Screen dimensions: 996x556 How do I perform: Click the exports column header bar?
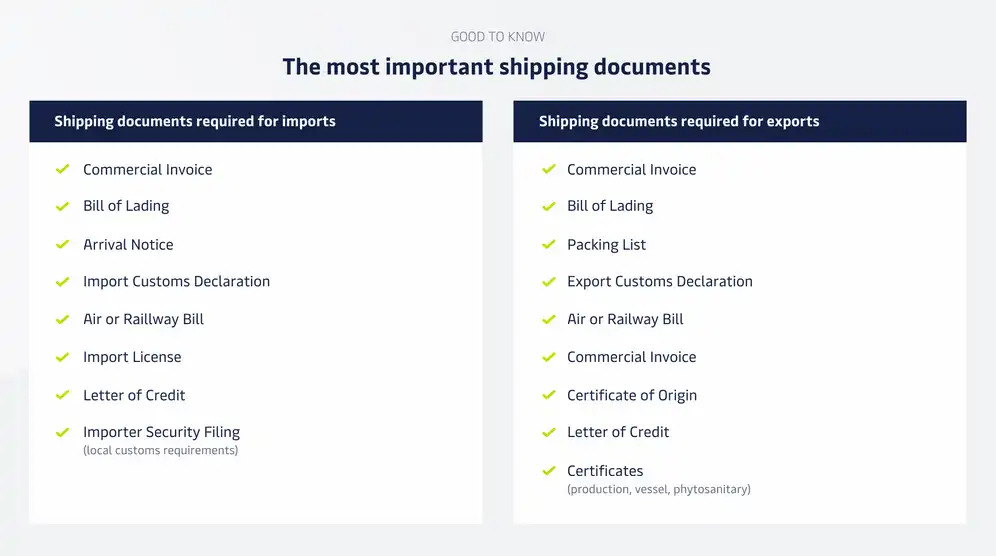pos(740,121)
